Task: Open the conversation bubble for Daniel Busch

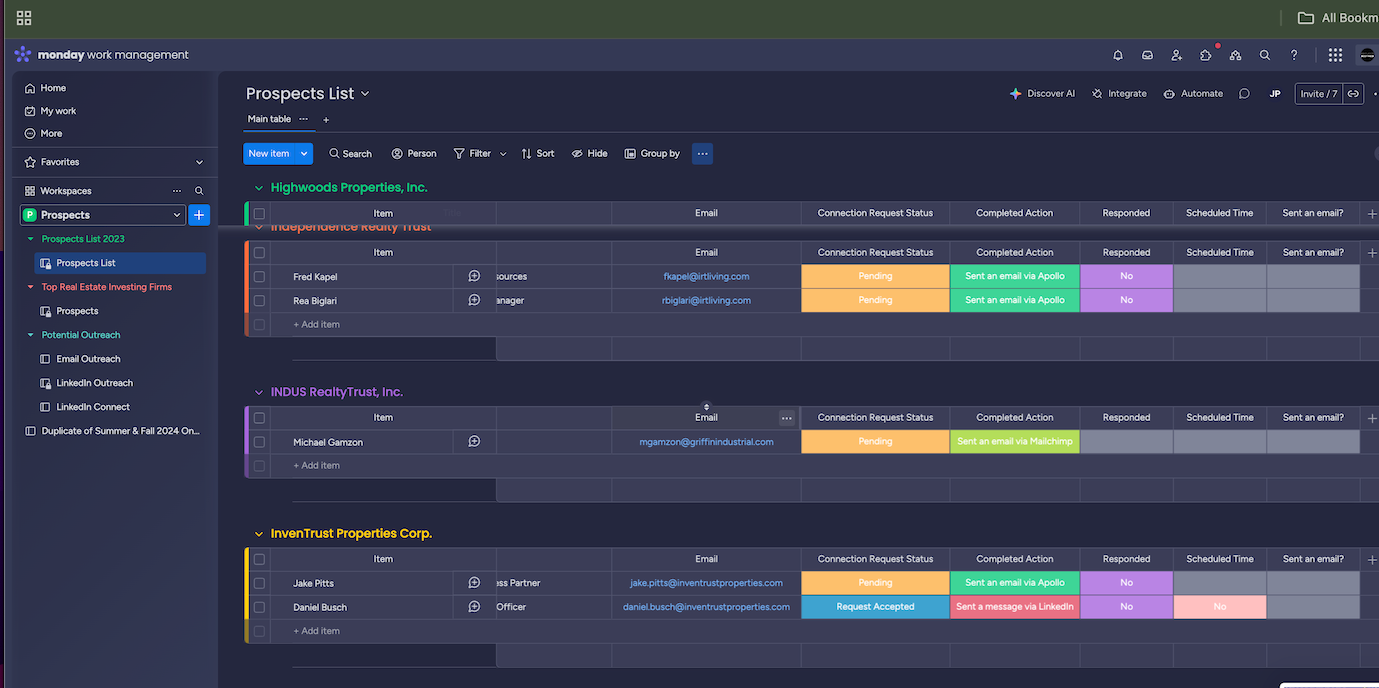Action: pyautogui.click(x=474, y=606)
